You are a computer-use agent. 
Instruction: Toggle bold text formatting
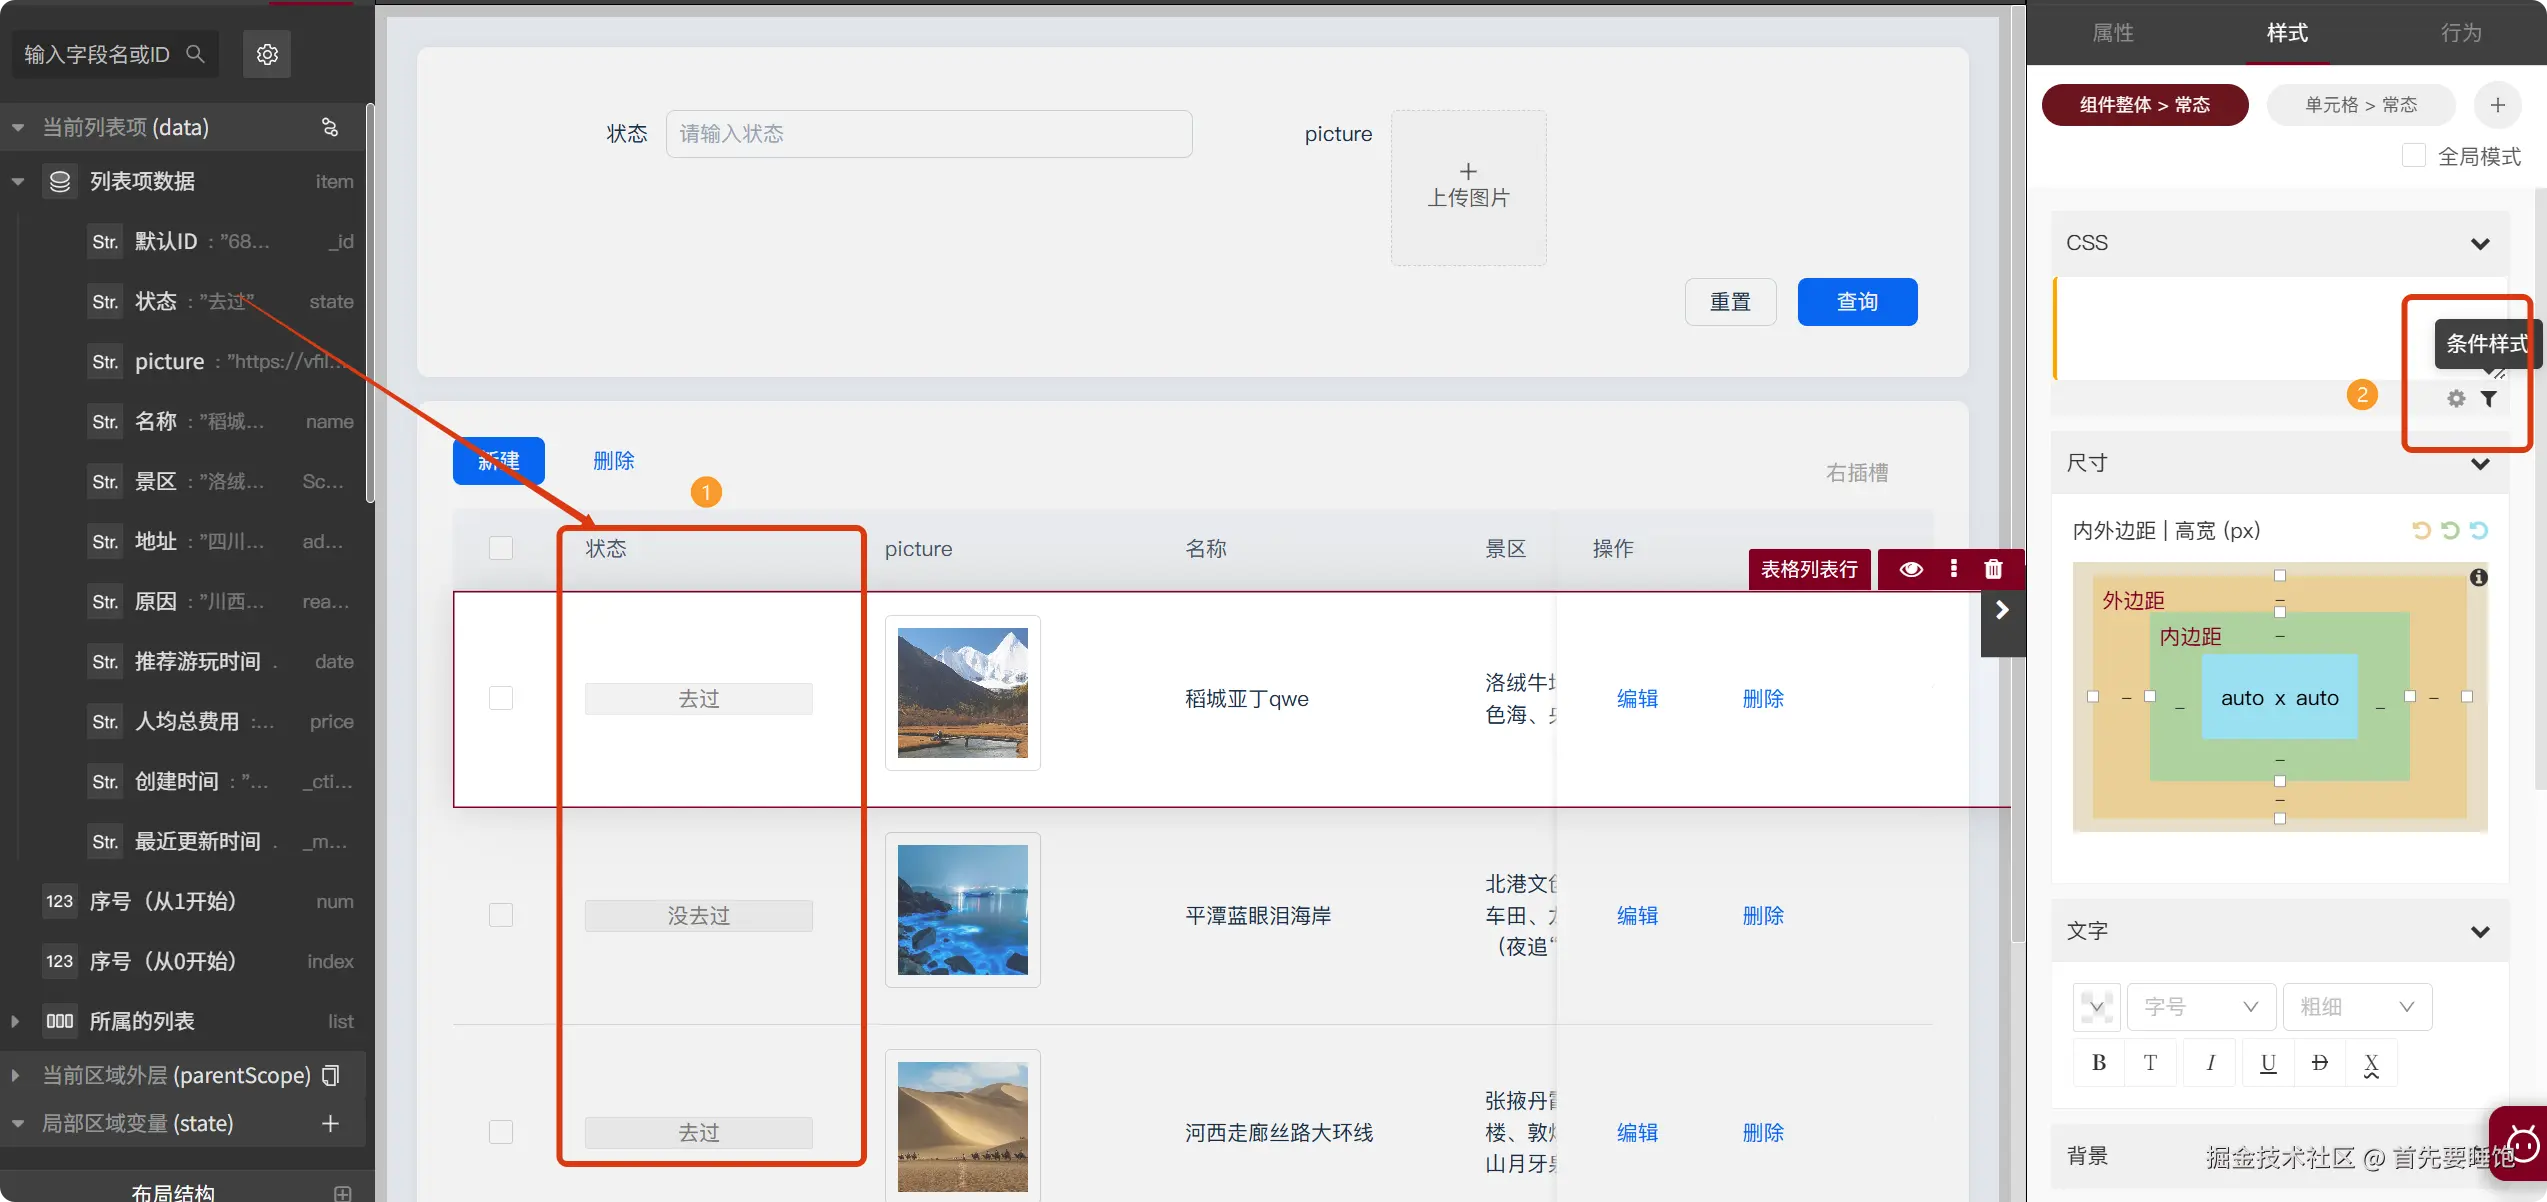coord(2099,1063)
